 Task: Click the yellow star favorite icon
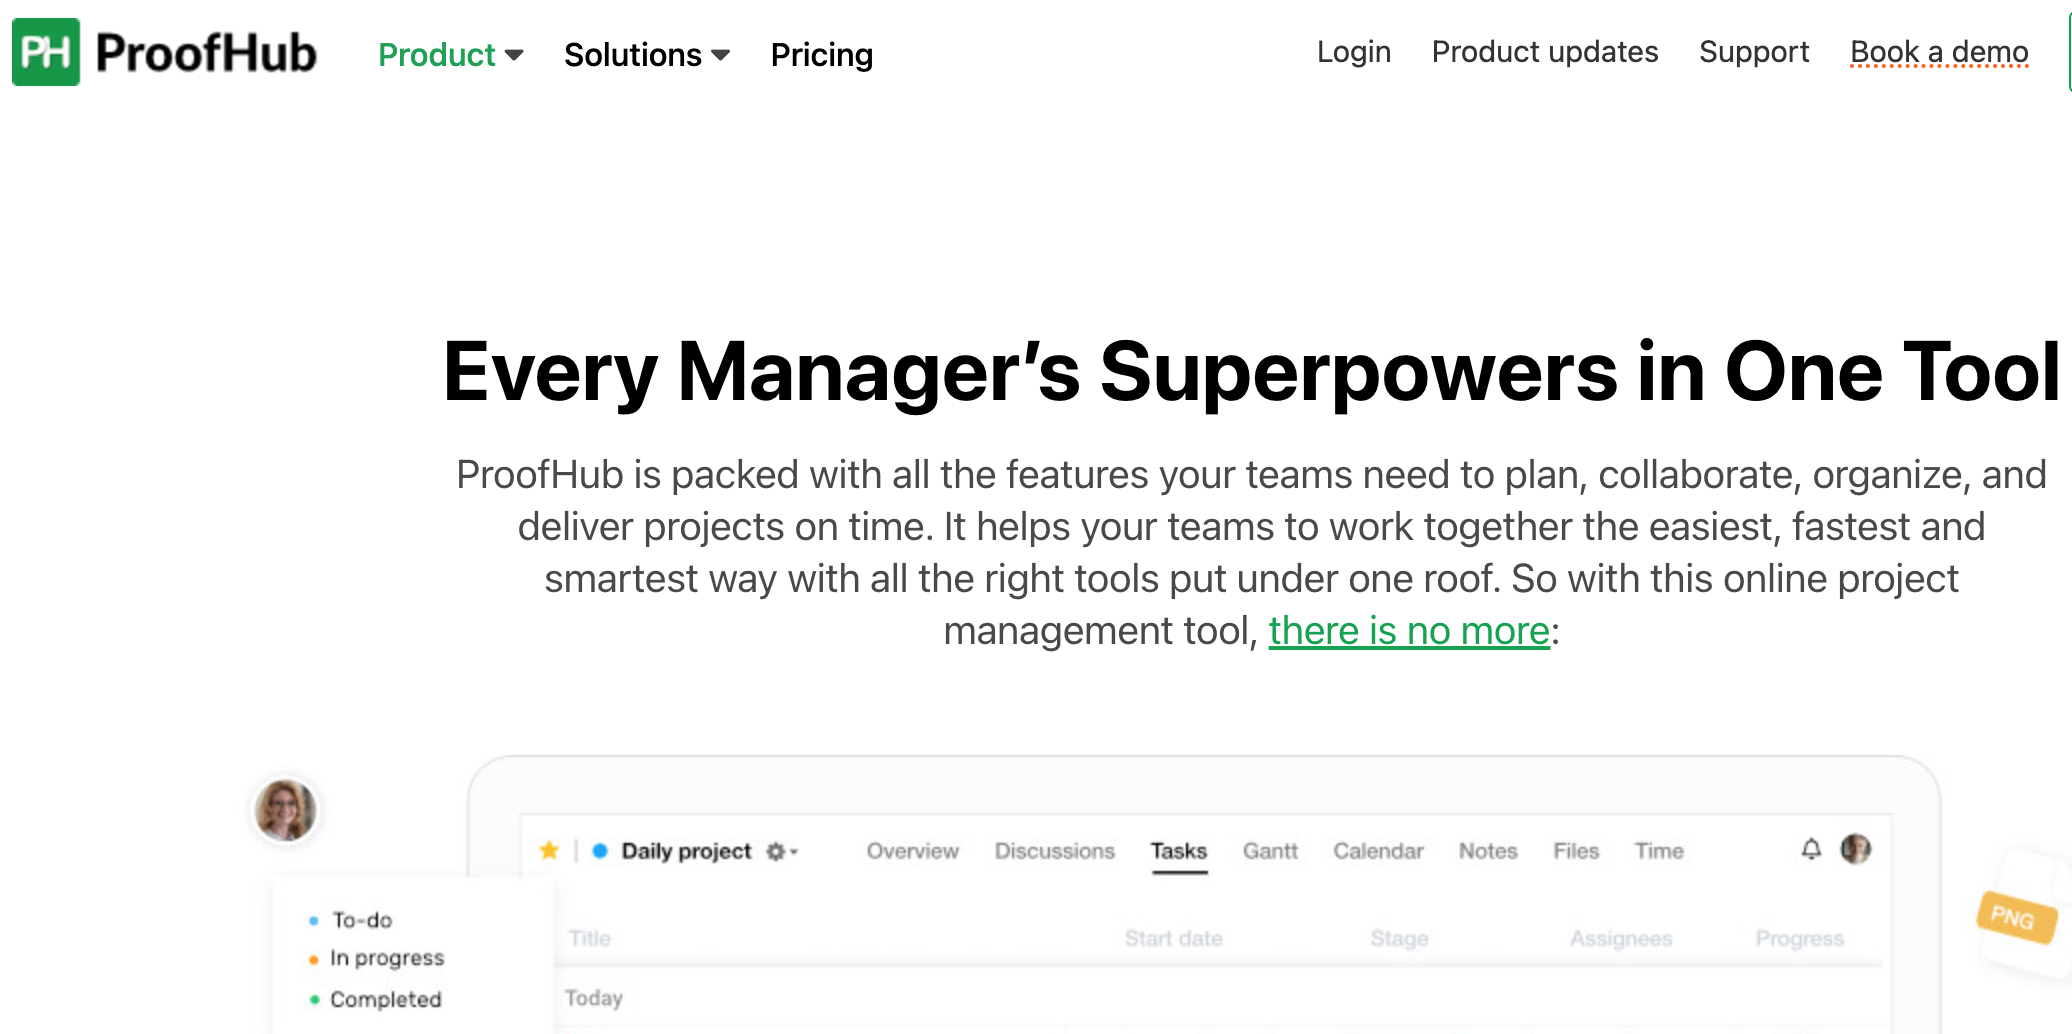click(549, 851)
